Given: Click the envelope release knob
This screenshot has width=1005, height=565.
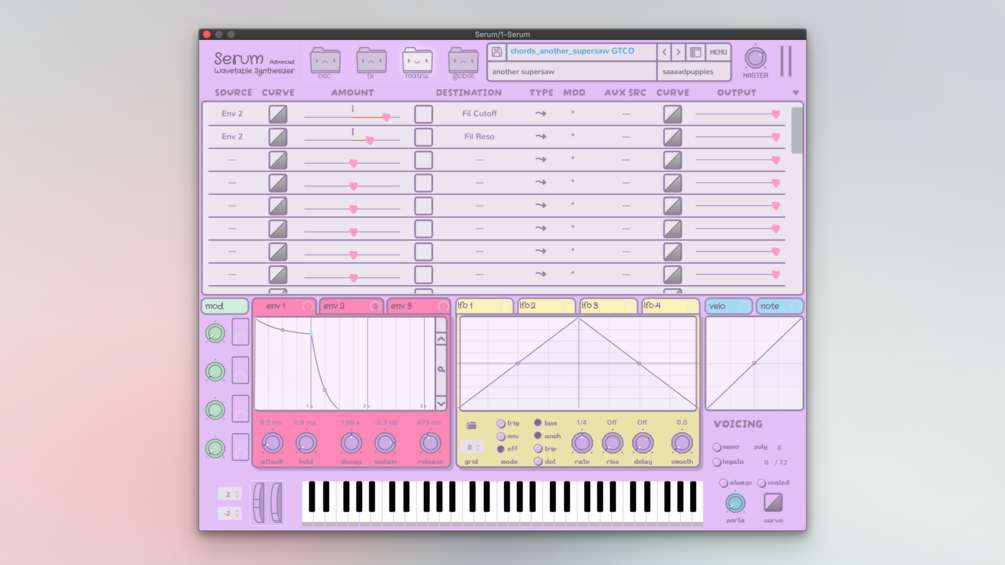Looking at the screenshot, I should click(429, 443).
